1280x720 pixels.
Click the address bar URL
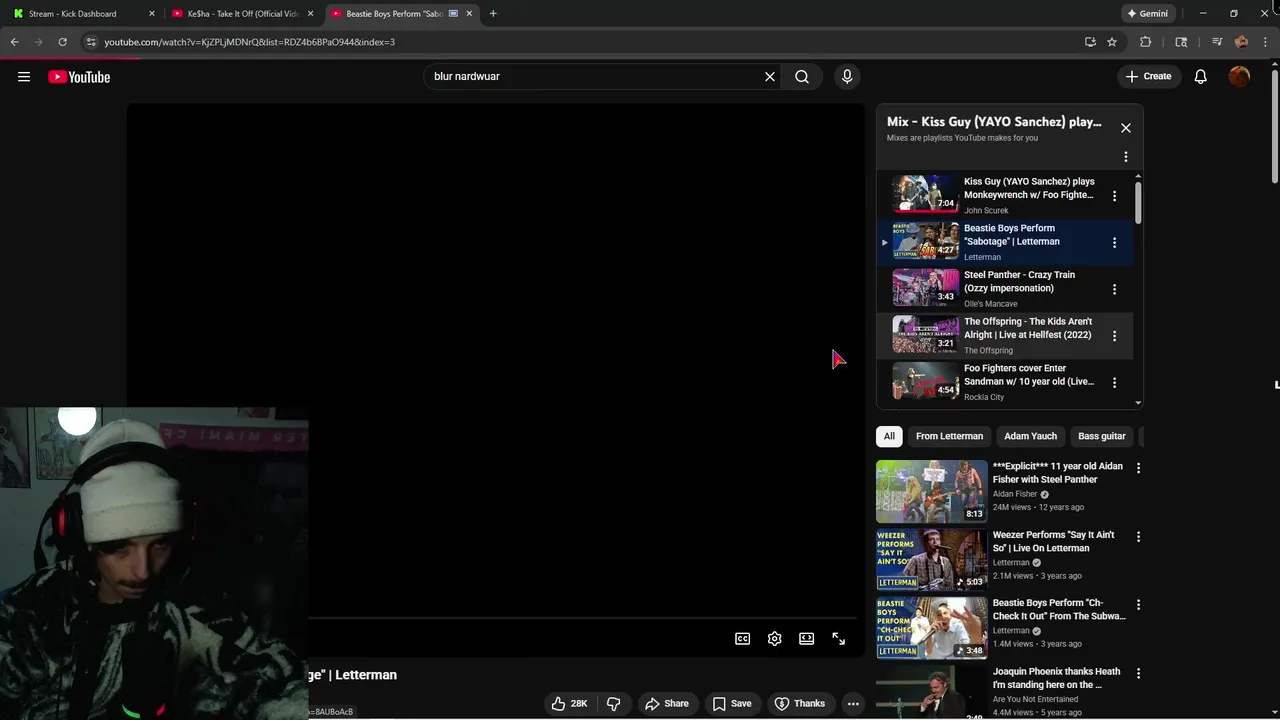click(250, 42)
